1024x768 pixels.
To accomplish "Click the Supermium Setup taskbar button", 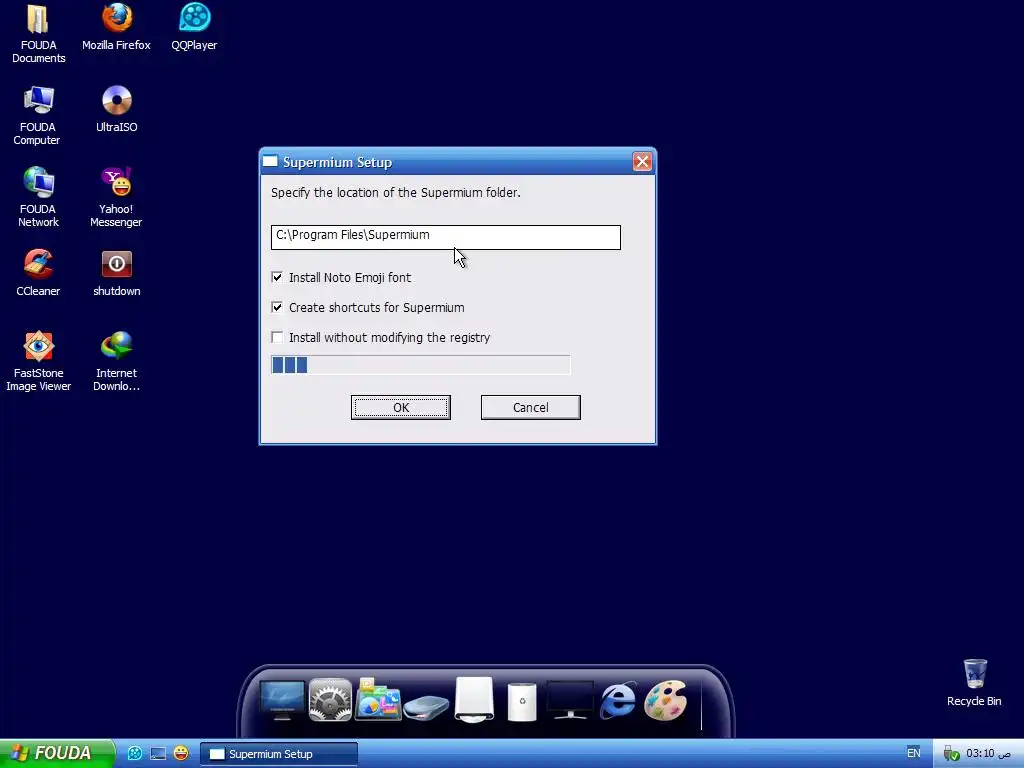I will (279, 754).
